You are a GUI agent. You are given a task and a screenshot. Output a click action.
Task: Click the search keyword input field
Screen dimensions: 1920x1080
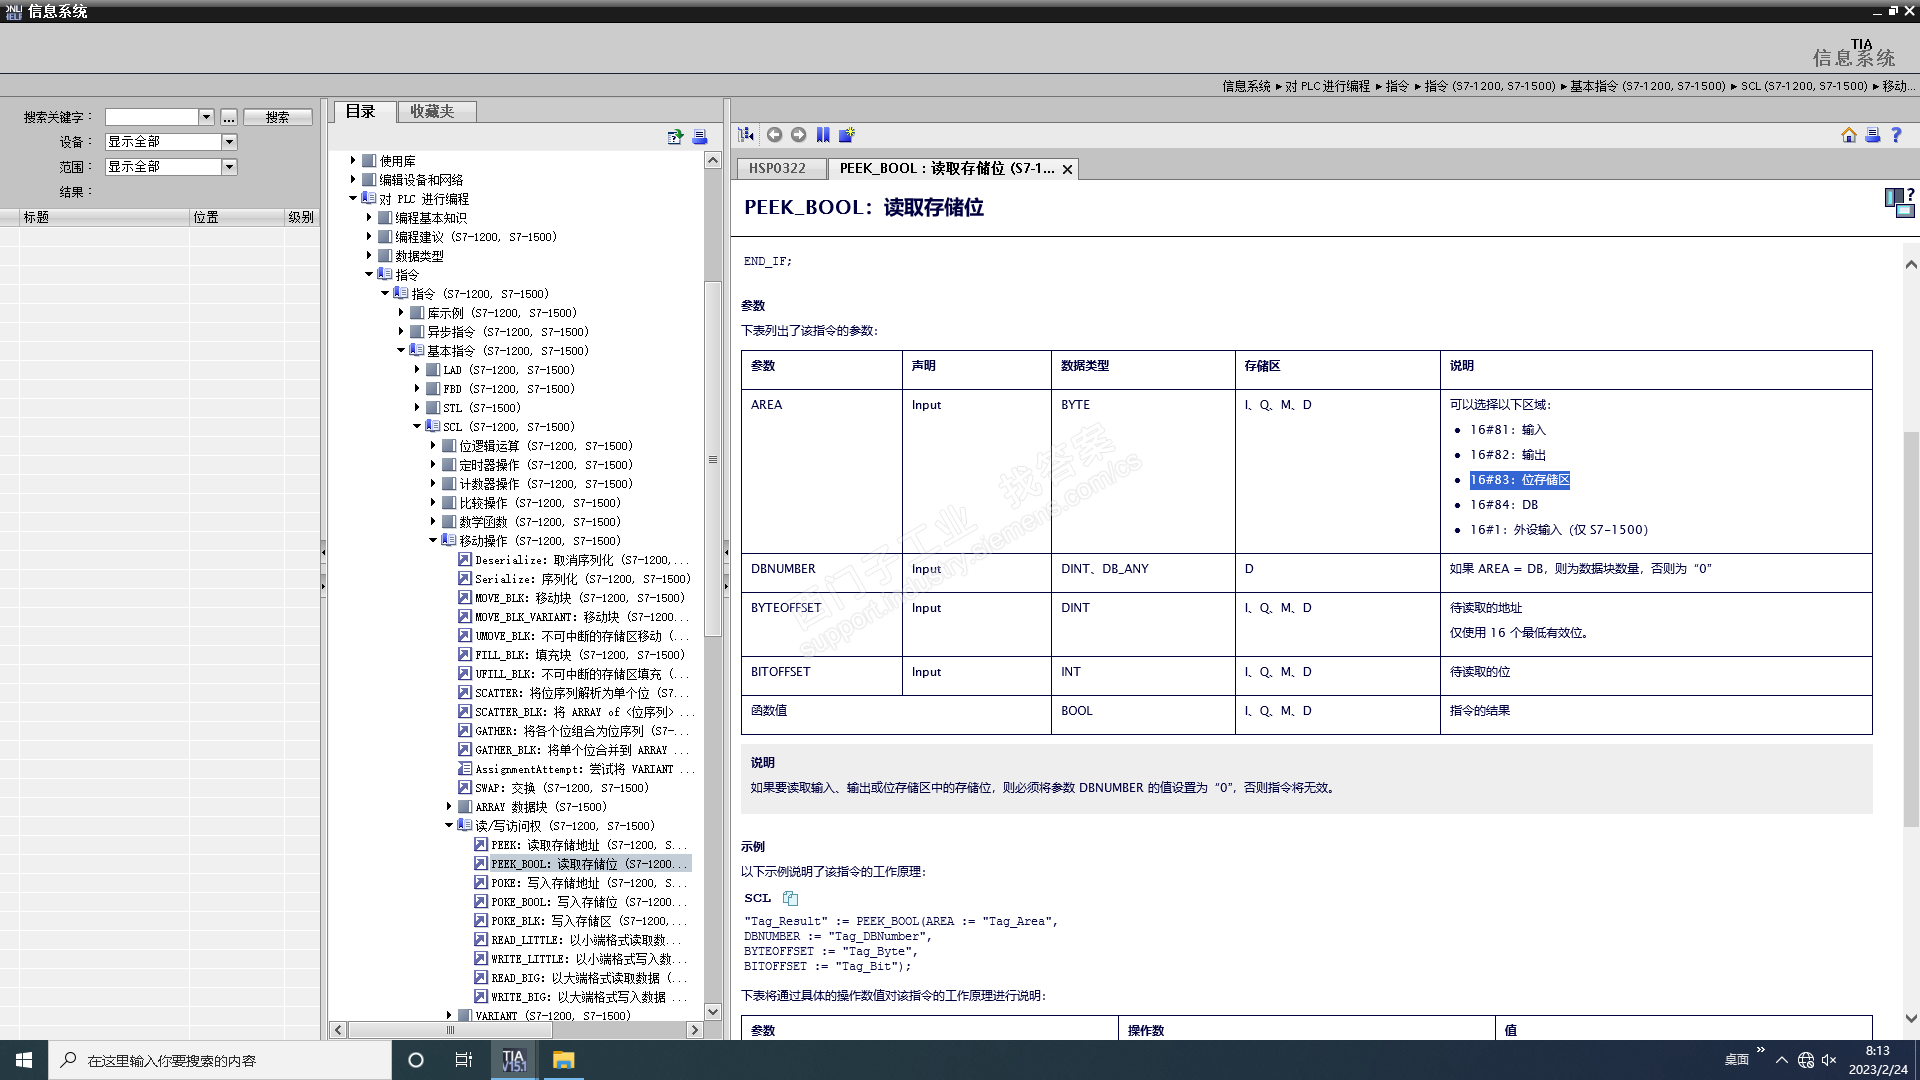pos(152,117)
